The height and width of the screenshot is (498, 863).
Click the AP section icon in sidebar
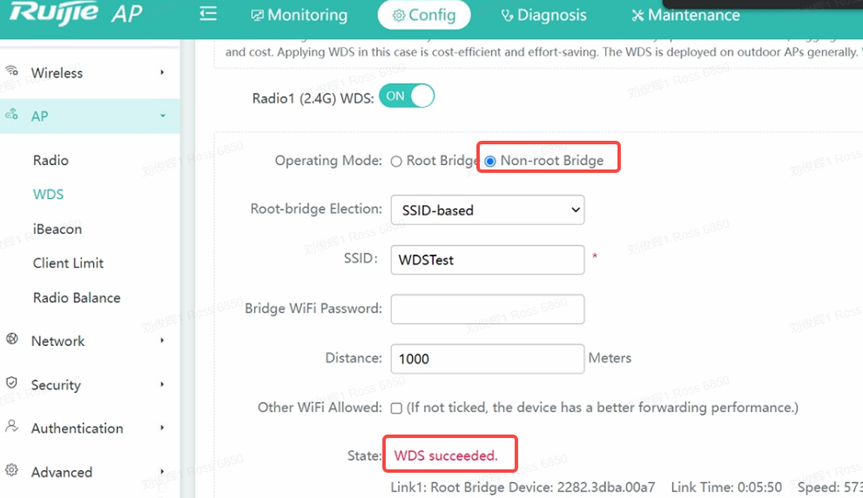click(12, 115)
